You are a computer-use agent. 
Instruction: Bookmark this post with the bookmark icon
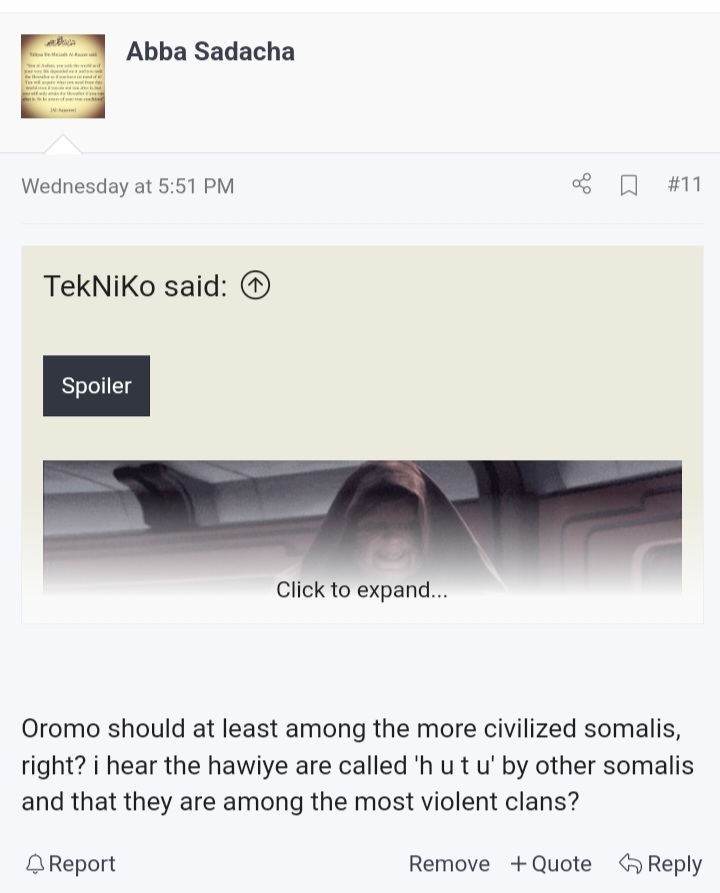[x=628, y=185]
